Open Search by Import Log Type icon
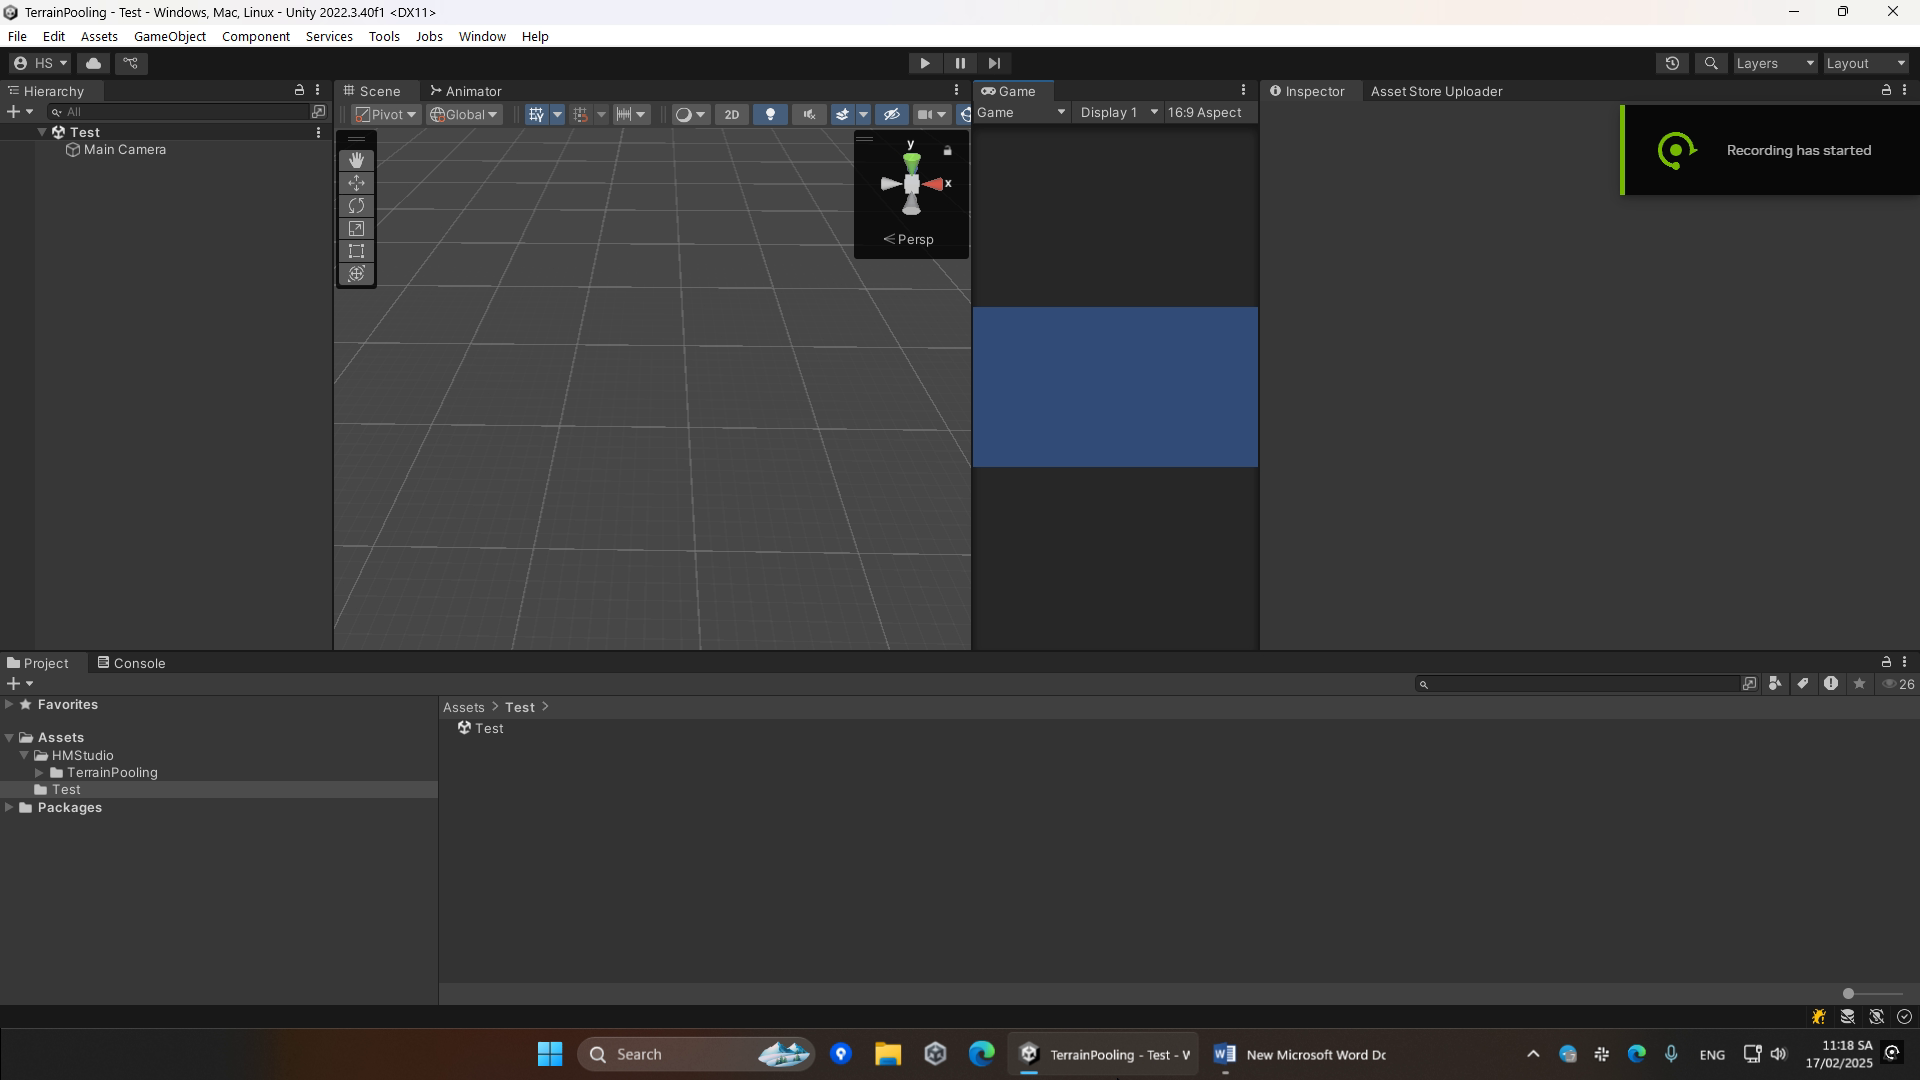 click(x=1831, y=684)
